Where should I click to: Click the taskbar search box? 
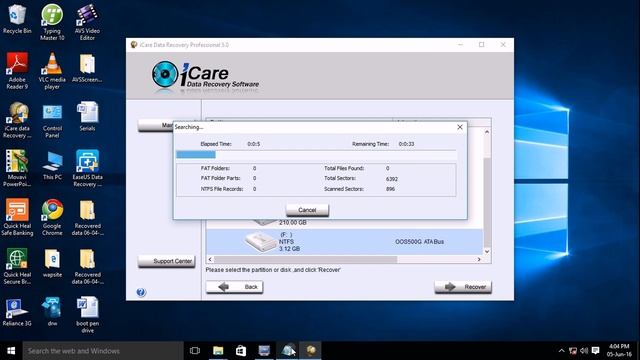click(x=103, y=351)
